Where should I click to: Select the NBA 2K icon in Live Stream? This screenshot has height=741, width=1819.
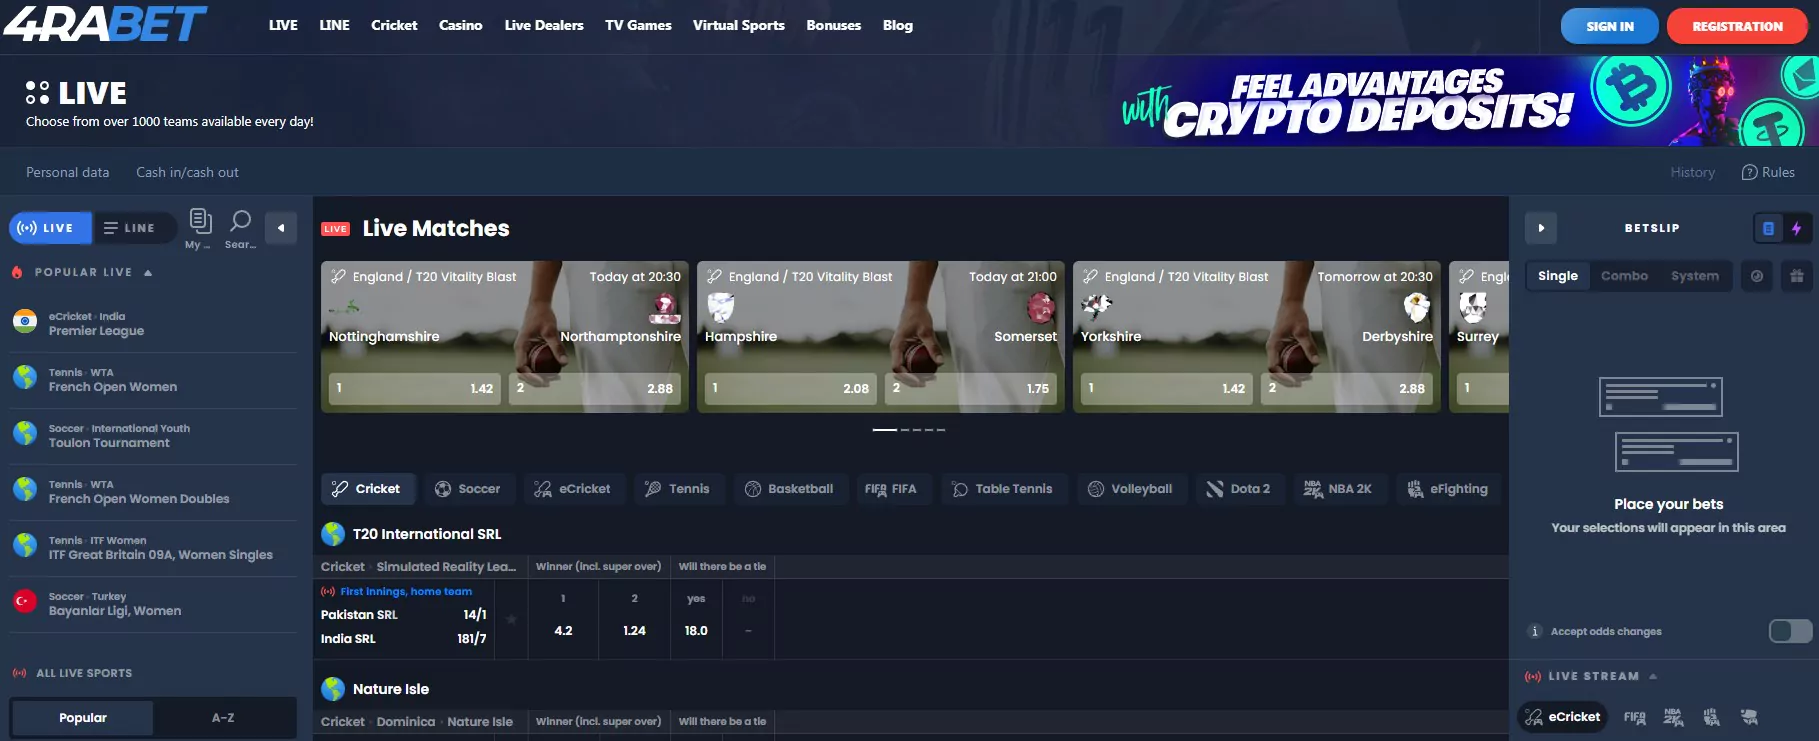pyautogui.click(x=1673, y=717)
